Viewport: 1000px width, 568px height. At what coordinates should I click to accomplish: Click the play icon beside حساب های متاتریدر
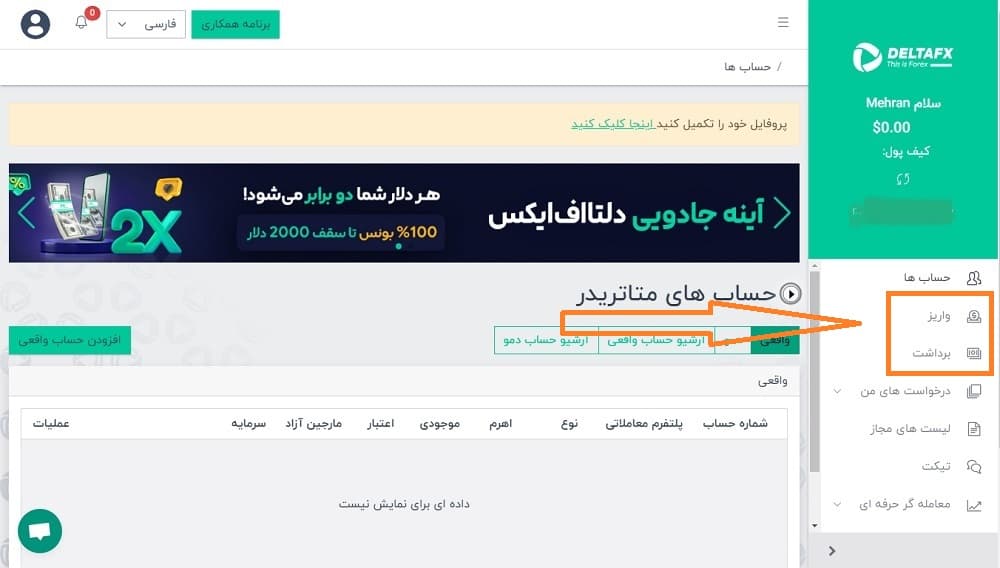[x=791, y=294]
